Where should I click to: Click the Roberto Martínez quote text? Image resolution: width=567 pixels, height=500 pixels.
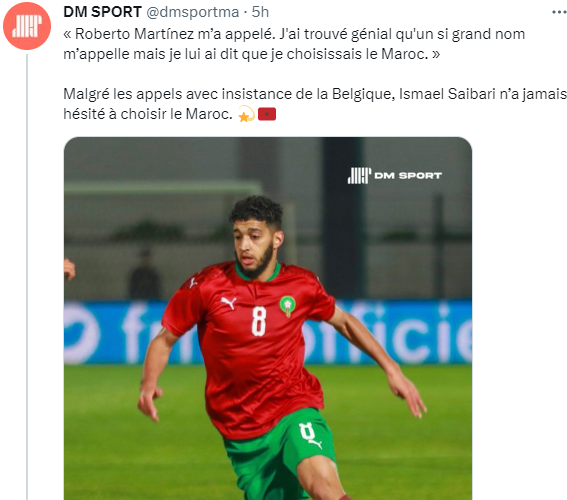[294, 44]
